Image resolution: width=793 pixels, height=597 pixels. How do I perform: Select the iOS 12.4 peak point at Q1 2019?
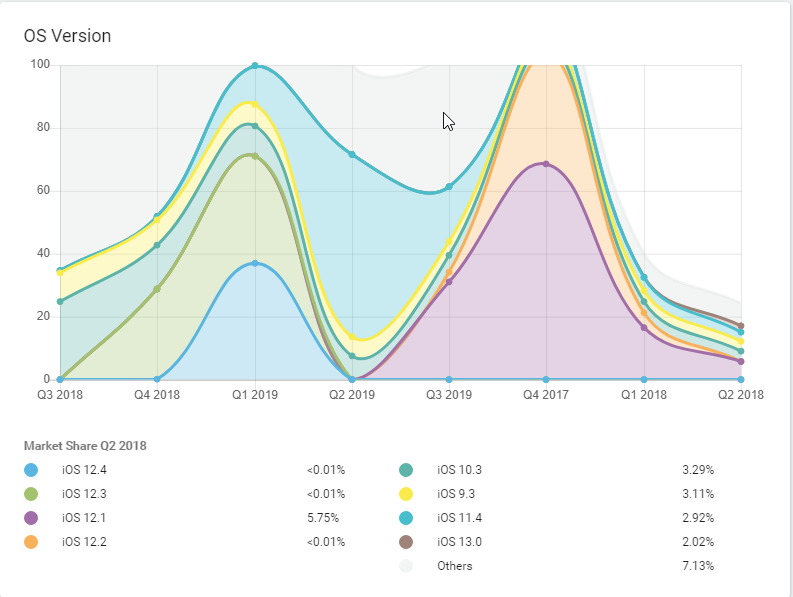coord(255,263)
